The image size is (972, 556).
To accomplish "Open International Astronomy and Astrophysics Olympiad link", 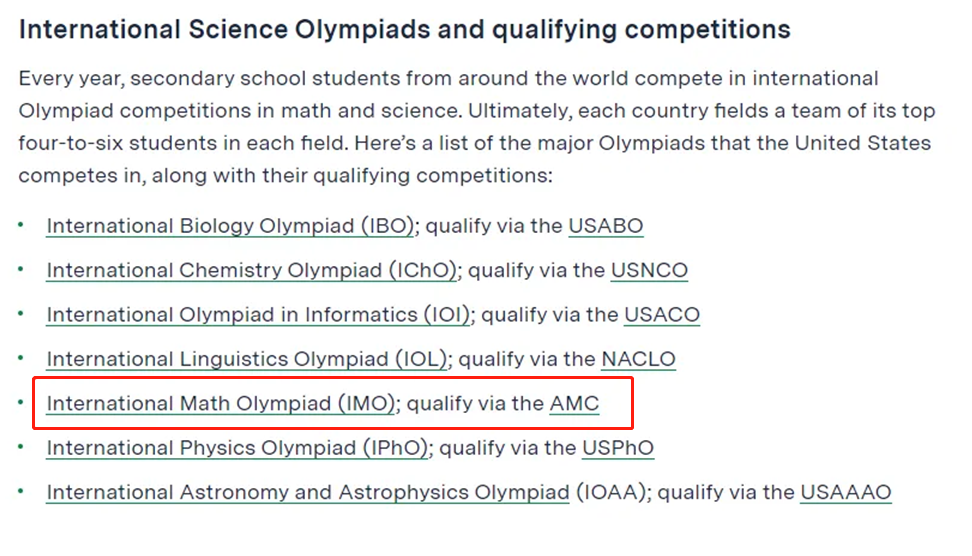I will click(307, 492).
